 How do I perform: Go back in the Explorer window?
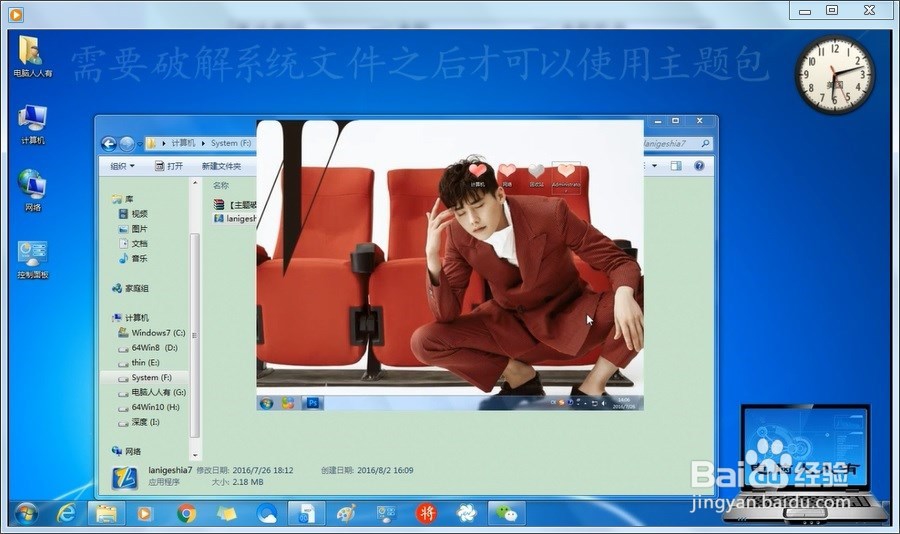point(108,144)
